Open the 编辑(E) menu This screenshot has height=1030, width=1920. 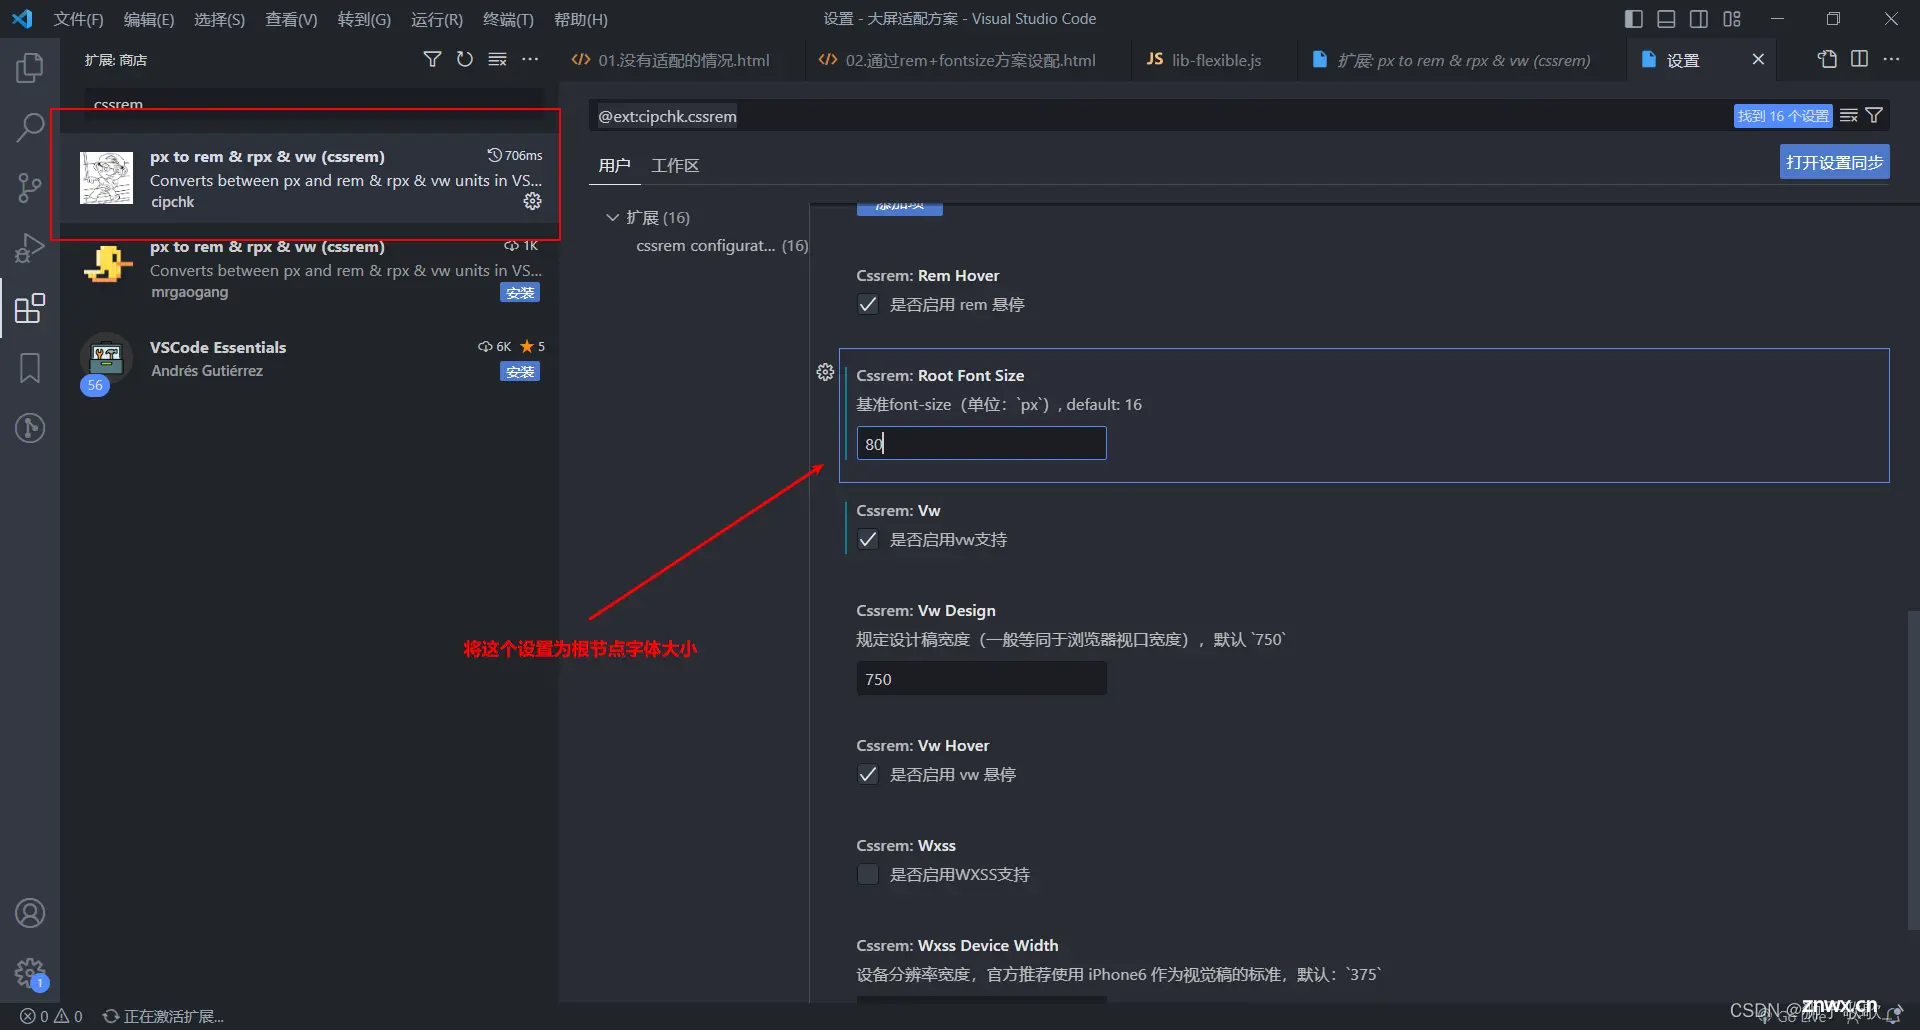pyautogui.click(x=148, y=19)
